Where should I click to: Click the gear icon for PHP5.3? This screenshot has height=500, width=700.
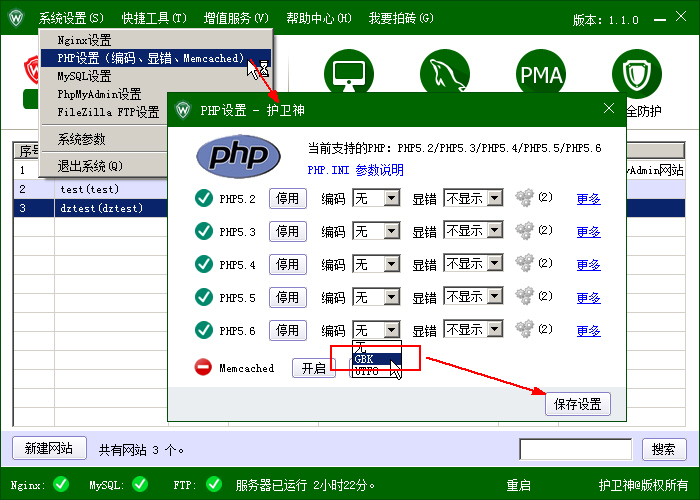(x=525, y=231)
